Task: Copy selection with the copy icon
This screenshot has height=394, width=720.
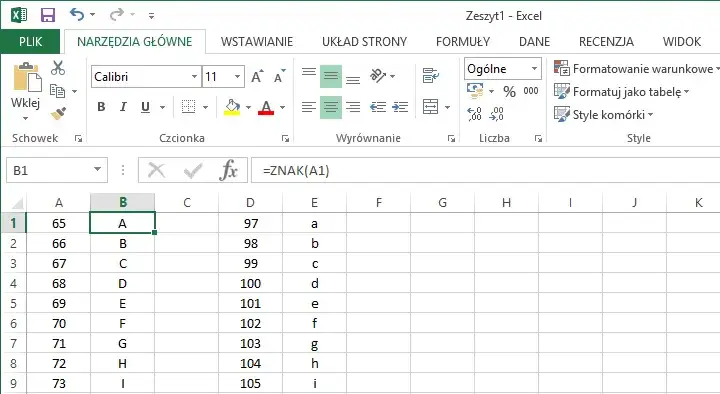Action: point(58,91)
